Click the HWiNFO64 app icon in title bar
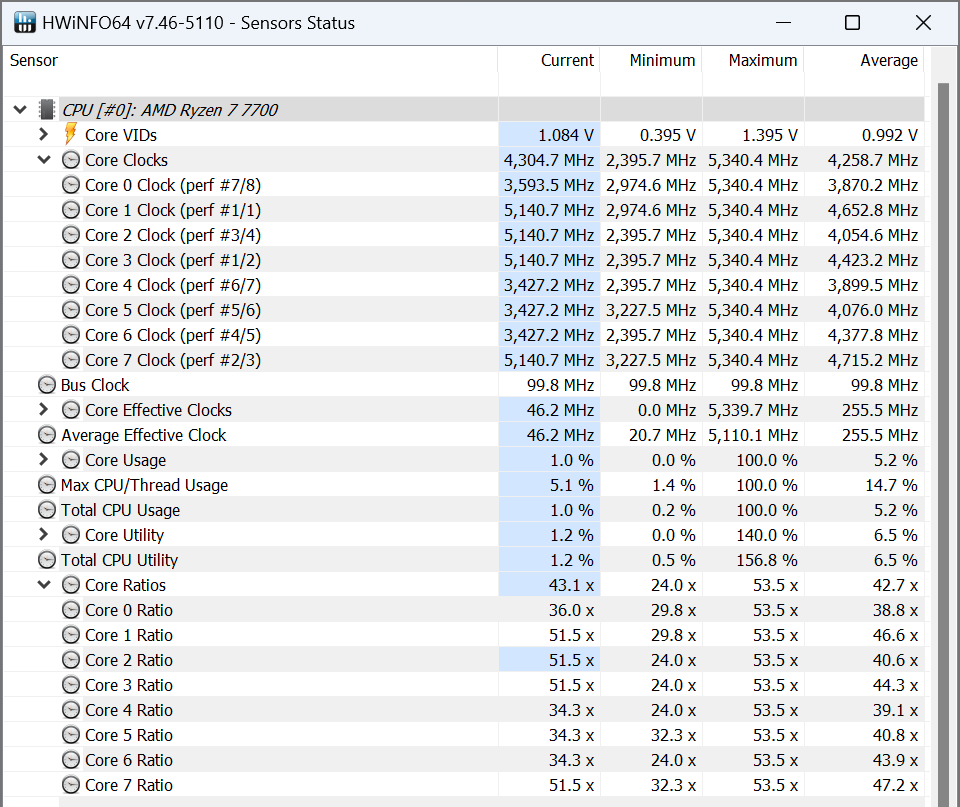The width and height of the screenshot is (960, 807). (x=24, y=23)
